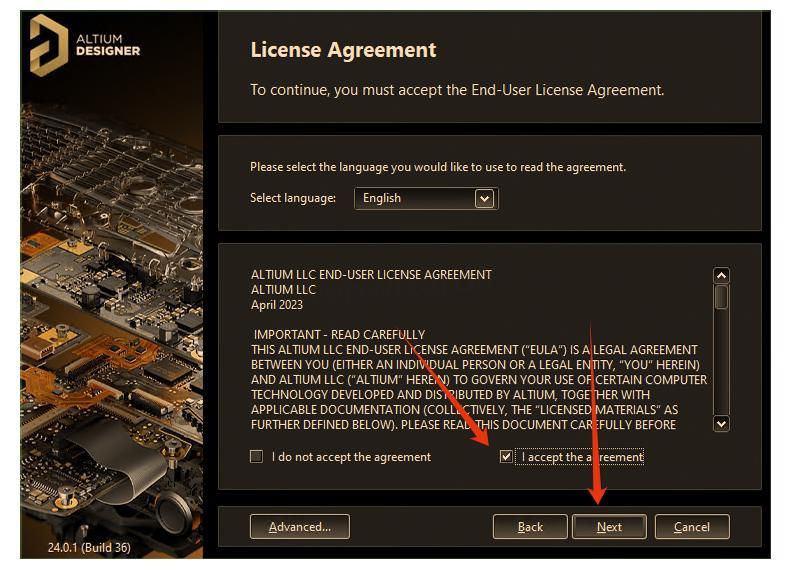Viewport: 792px width, 570px height.
Task: Click the English language combo box field
Action: [426, 199]
